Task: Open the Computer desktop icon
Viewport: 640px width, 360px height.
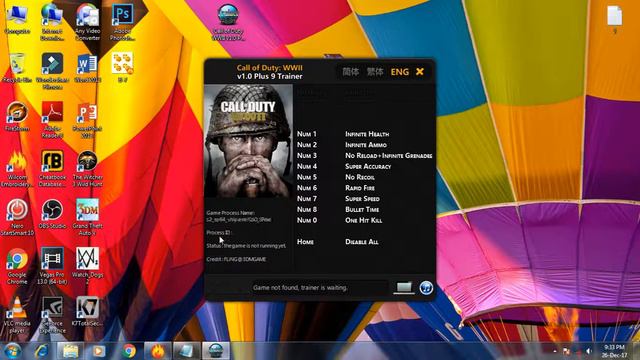Action: [x=17, y=18]
